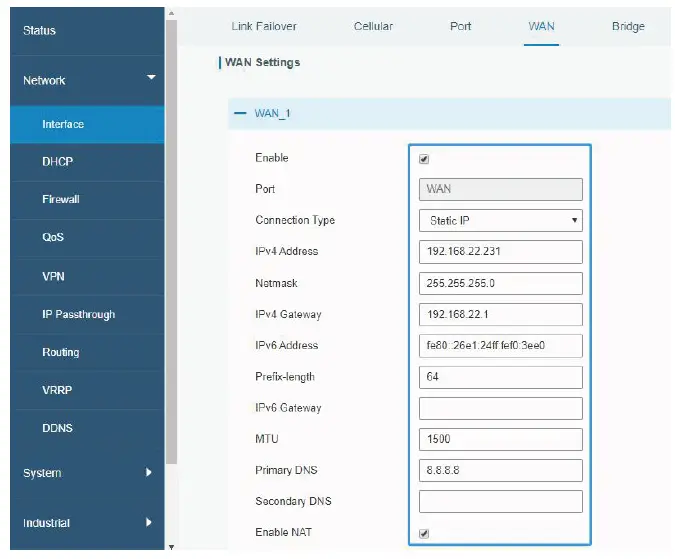This screenshot has height=559, width=675.
Task: Click the sidebar scrollbar down arrow
Action: point(171,547)
